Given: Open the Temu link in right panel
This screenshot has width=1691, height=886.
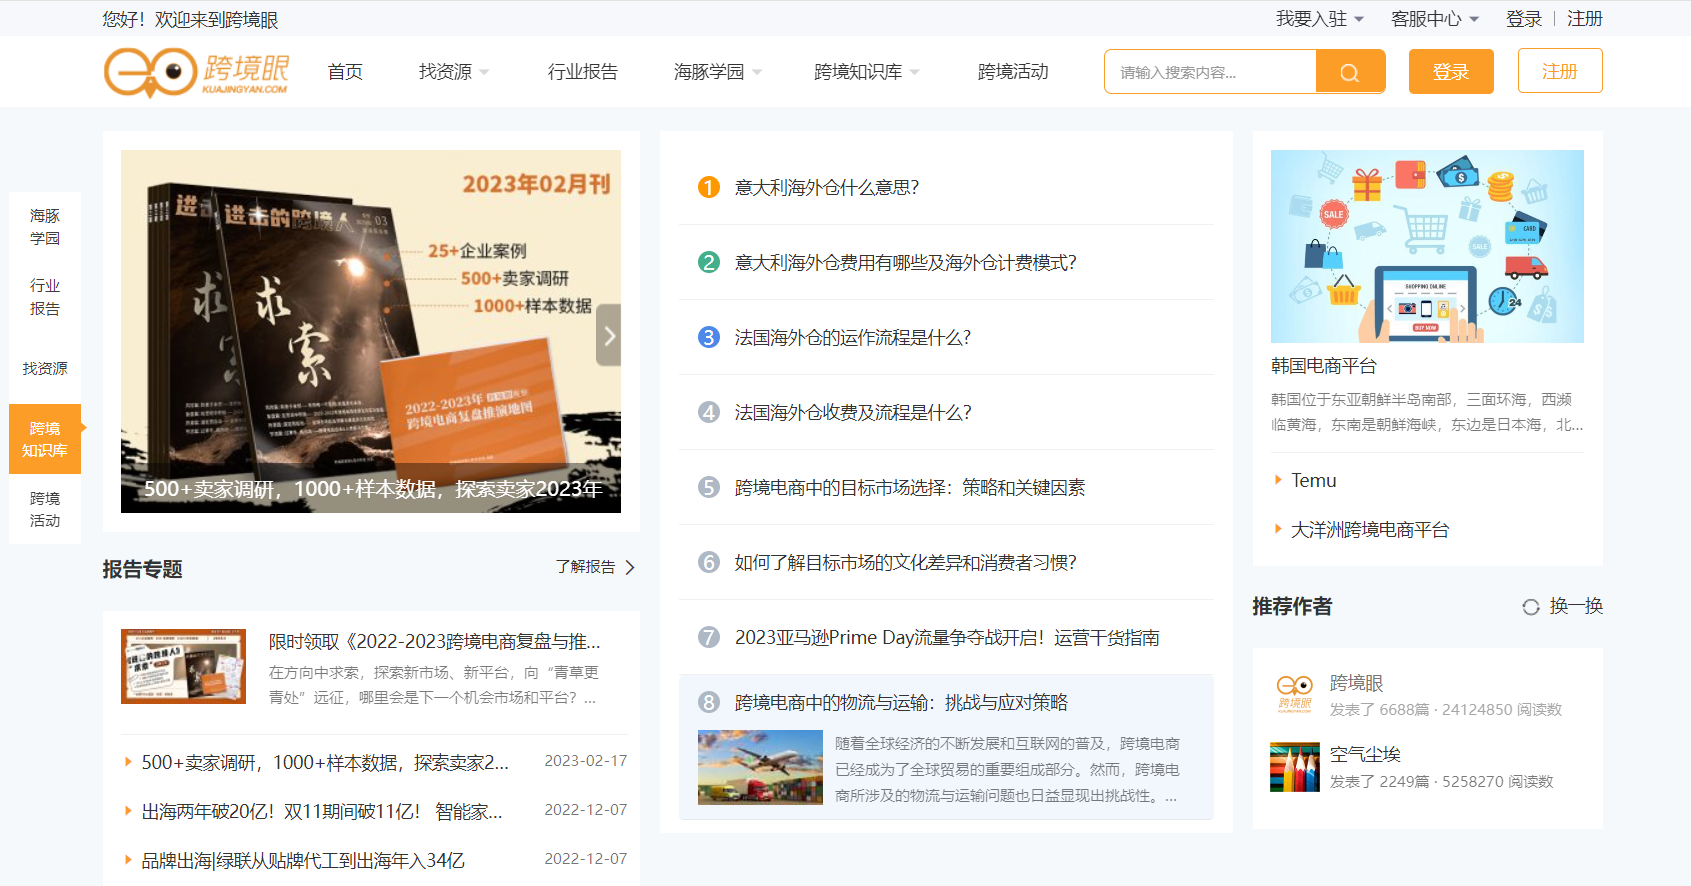Looking at the screenshot, I should 1314,480.
